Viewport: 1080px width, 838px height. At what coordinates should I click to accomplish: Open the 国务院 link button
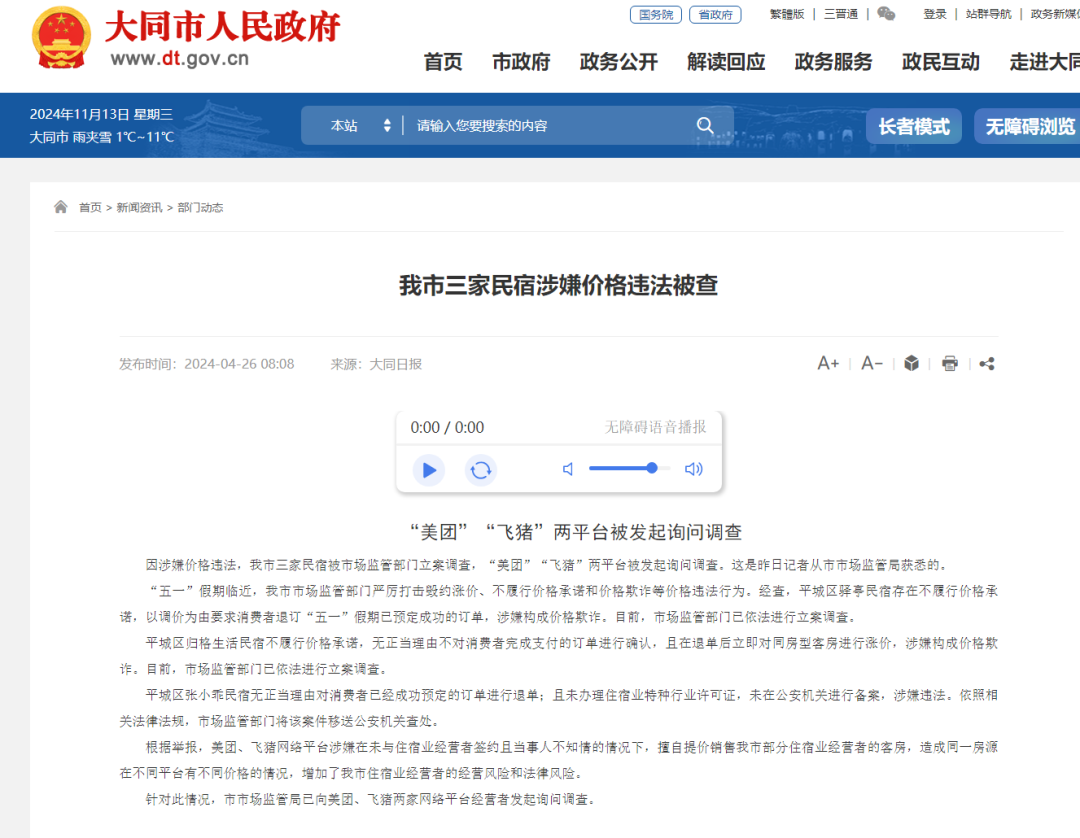click(x=655, y=13)
